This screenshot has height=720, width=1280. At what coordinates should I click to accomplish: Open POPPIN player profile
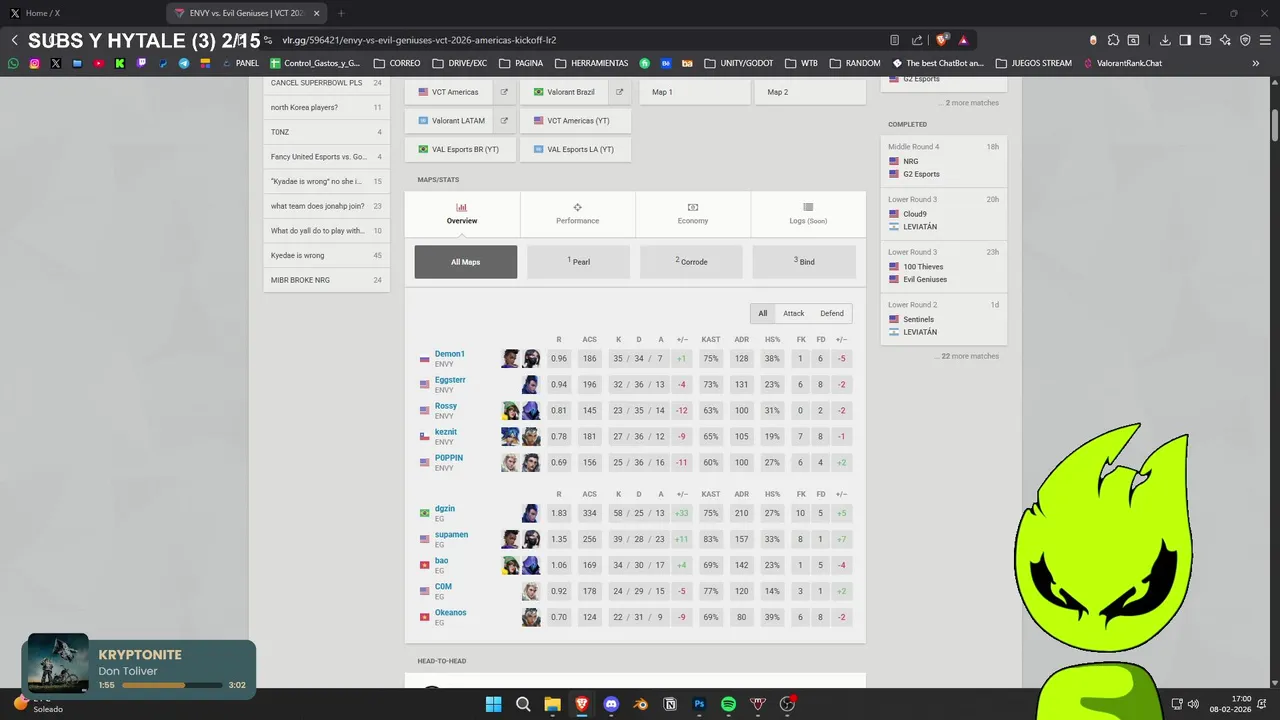click(449, 458)
